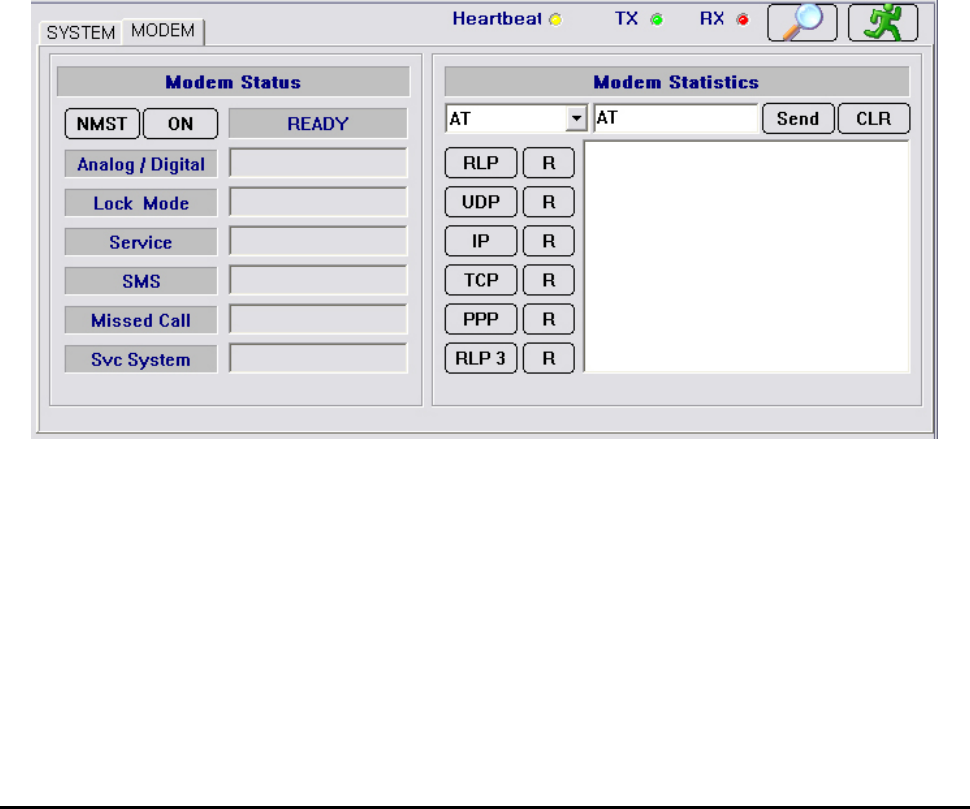Click the RLP 3 statistics button
The height and width of the screenshot is (809, 970).
point(481,358)
